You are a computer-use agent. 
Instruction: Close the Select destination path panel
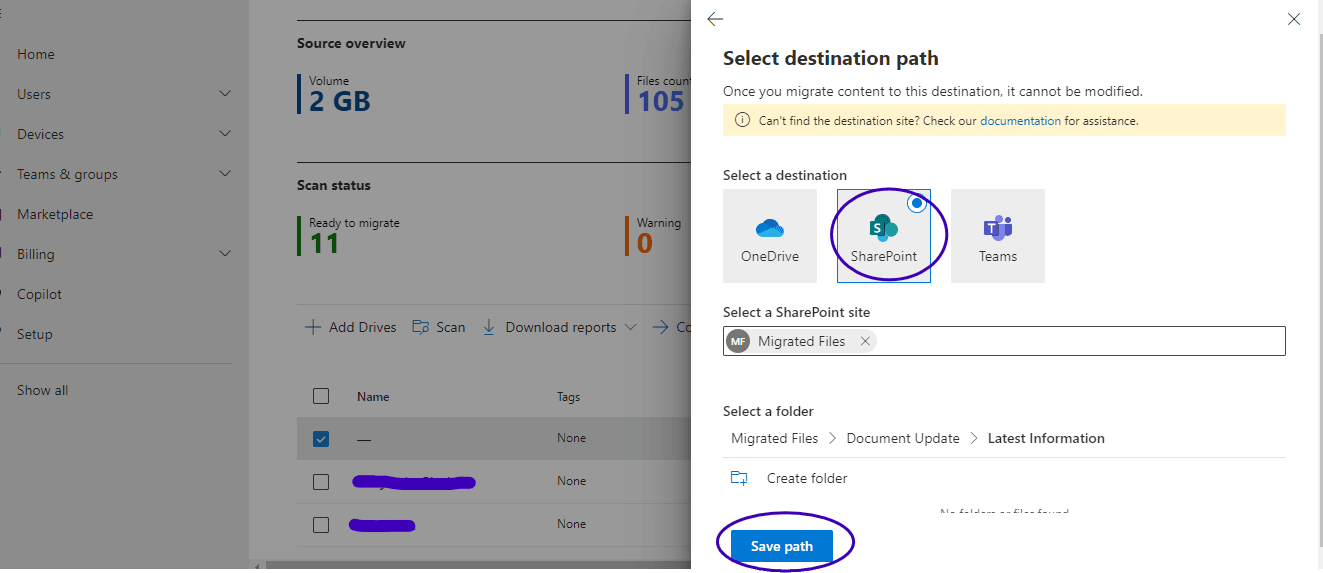(1294, 19)
